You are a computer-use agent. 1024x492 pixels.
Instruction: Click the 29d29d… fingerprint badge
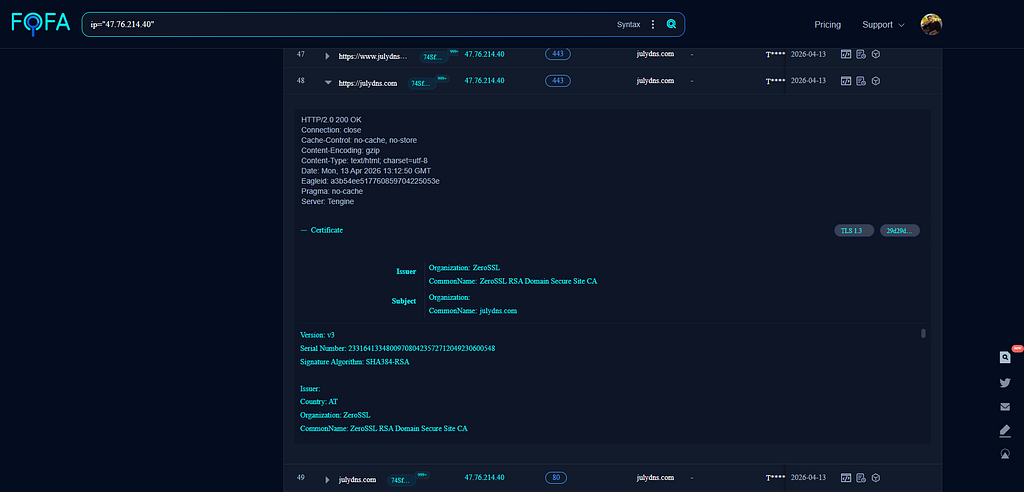tap(899, 231)
